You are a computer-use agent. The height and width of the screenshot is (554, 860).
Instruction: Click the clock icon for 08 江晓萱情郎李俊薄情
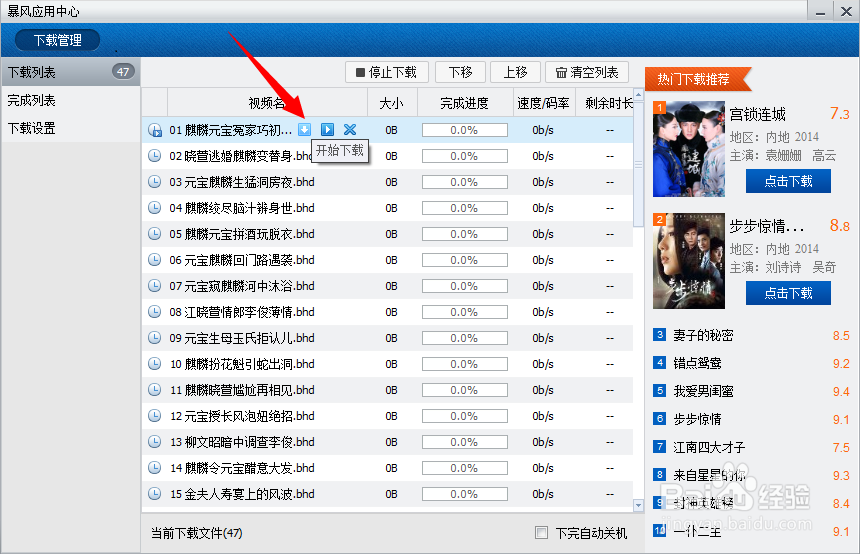155,312
